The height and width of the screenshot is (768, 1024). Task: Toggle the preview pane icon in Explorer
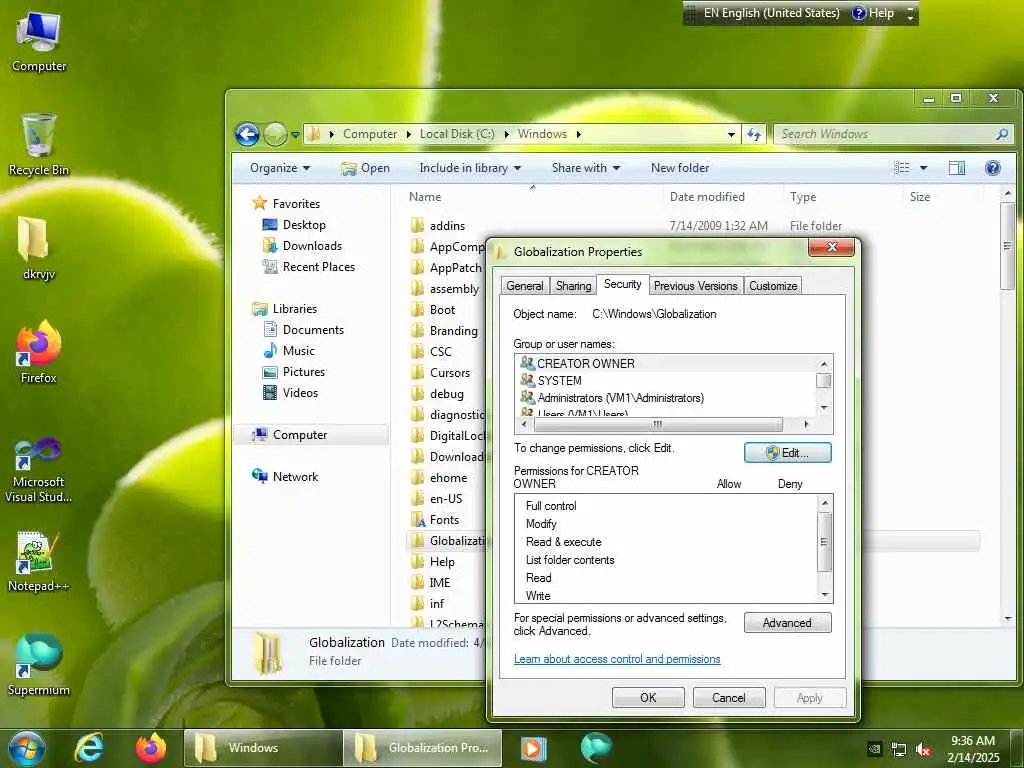(x=957, y=168)
